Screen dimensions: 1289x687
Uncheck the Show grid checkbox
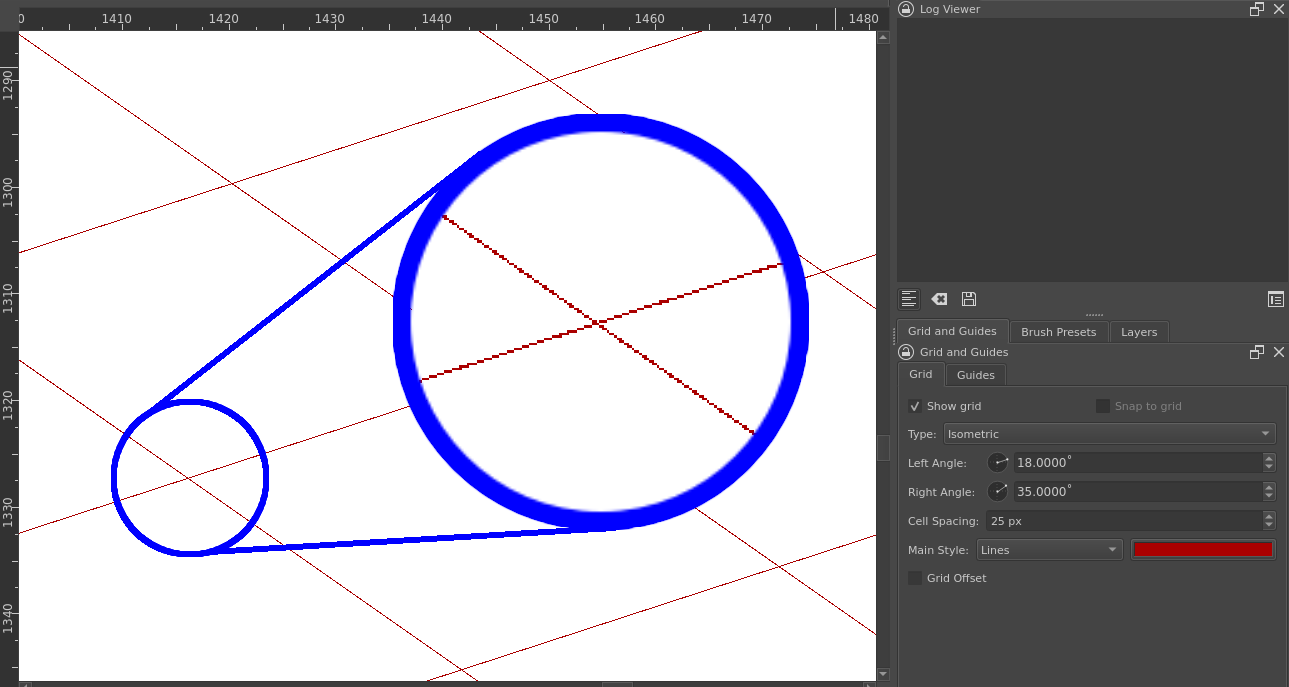click(915, 406)
